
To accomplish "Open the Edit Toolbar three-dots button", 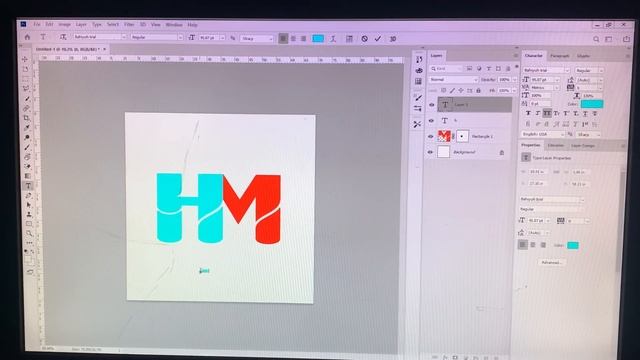I will 29,243.
